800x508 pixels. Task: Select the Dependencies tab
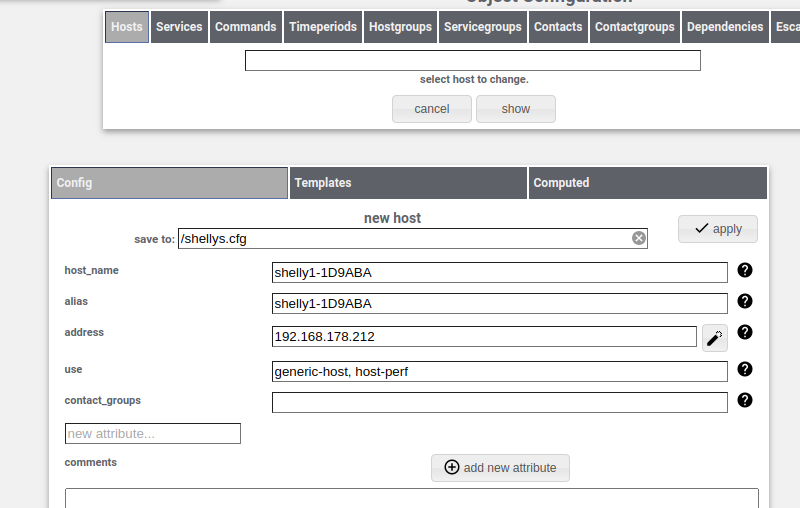(x=725, y=27)
